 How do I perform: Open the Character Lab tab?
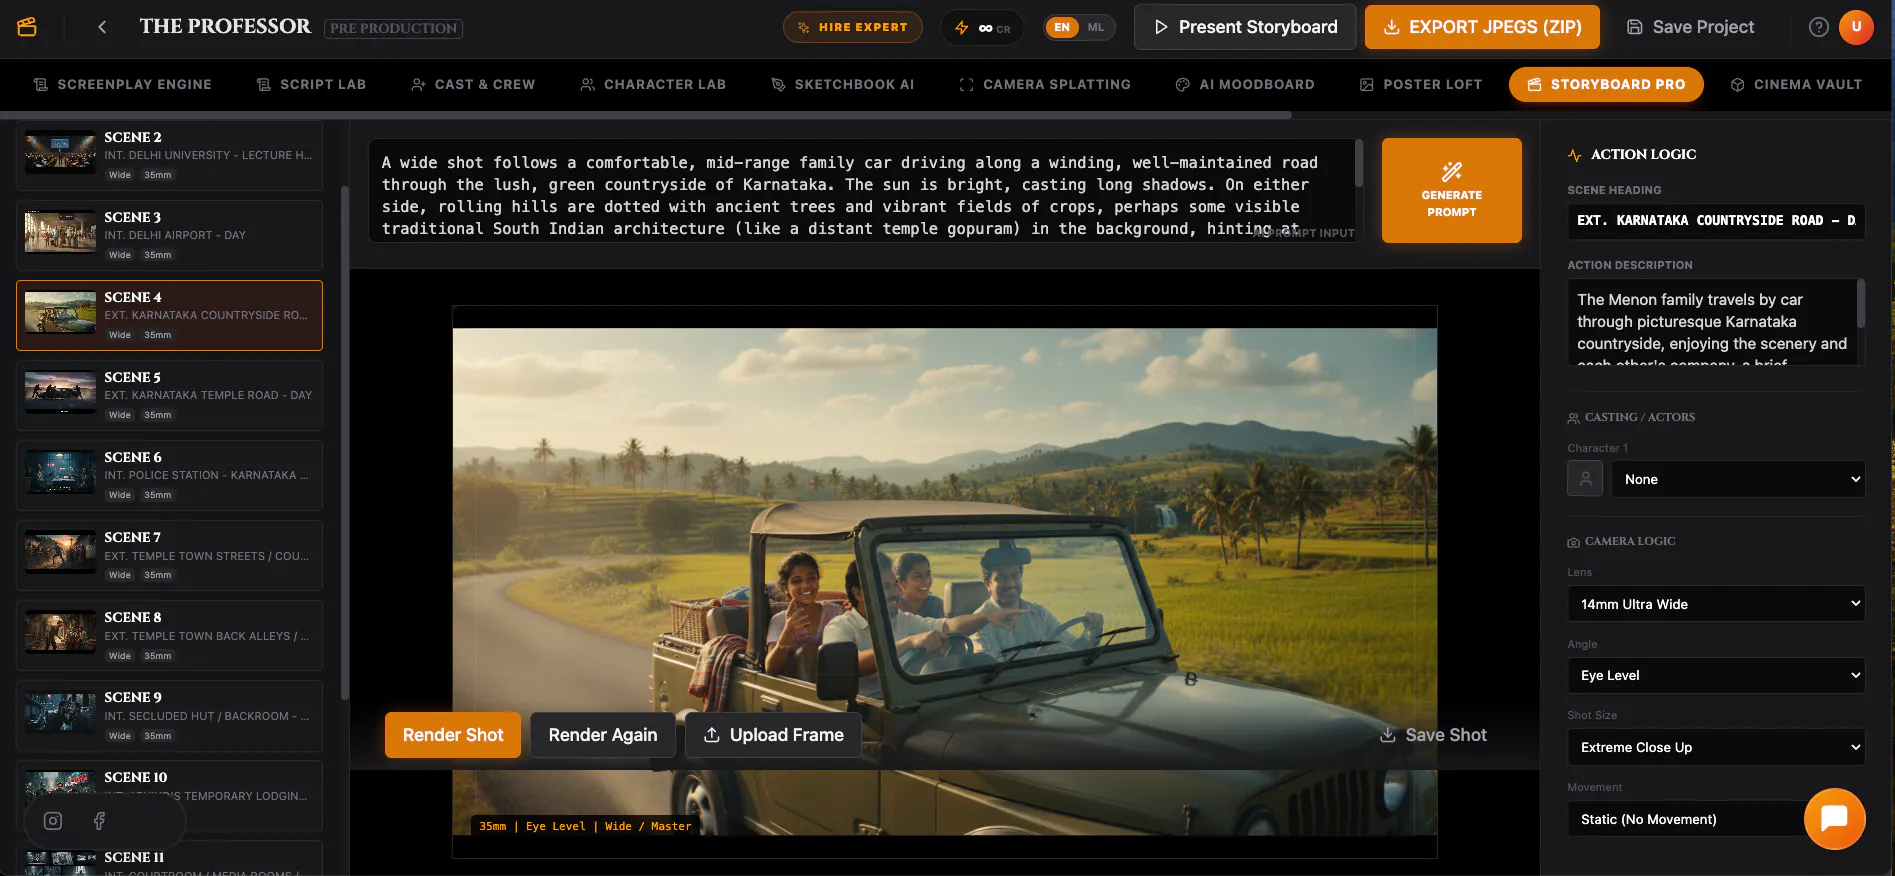tap(653, 85)
